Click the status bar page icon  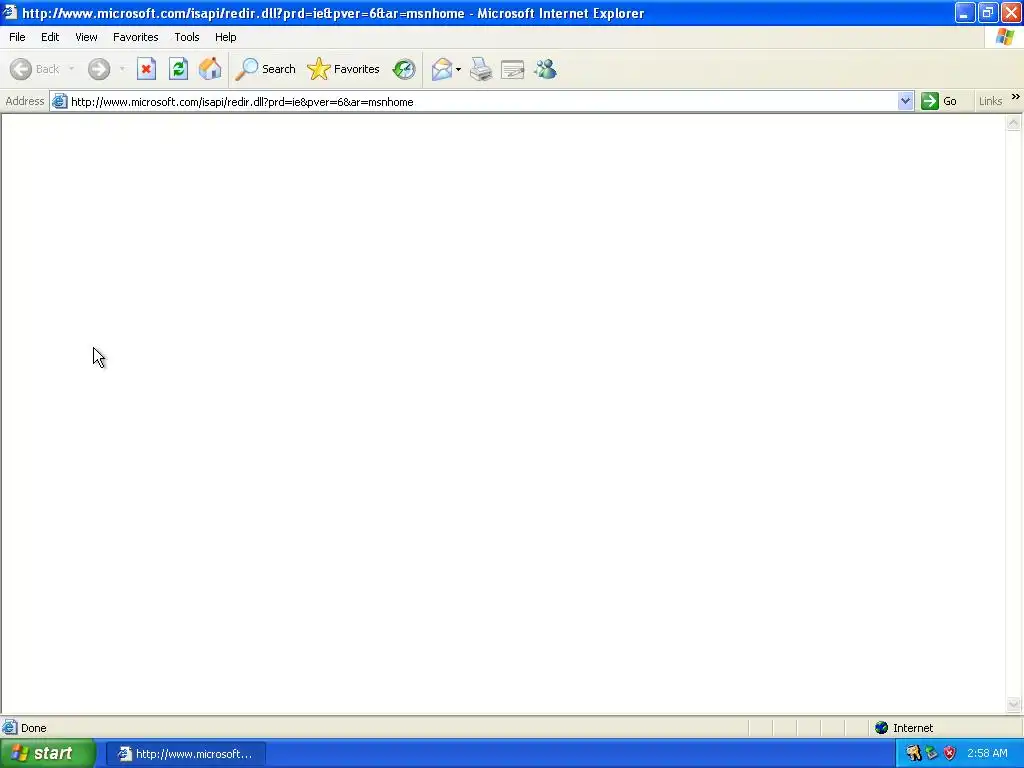10,728
